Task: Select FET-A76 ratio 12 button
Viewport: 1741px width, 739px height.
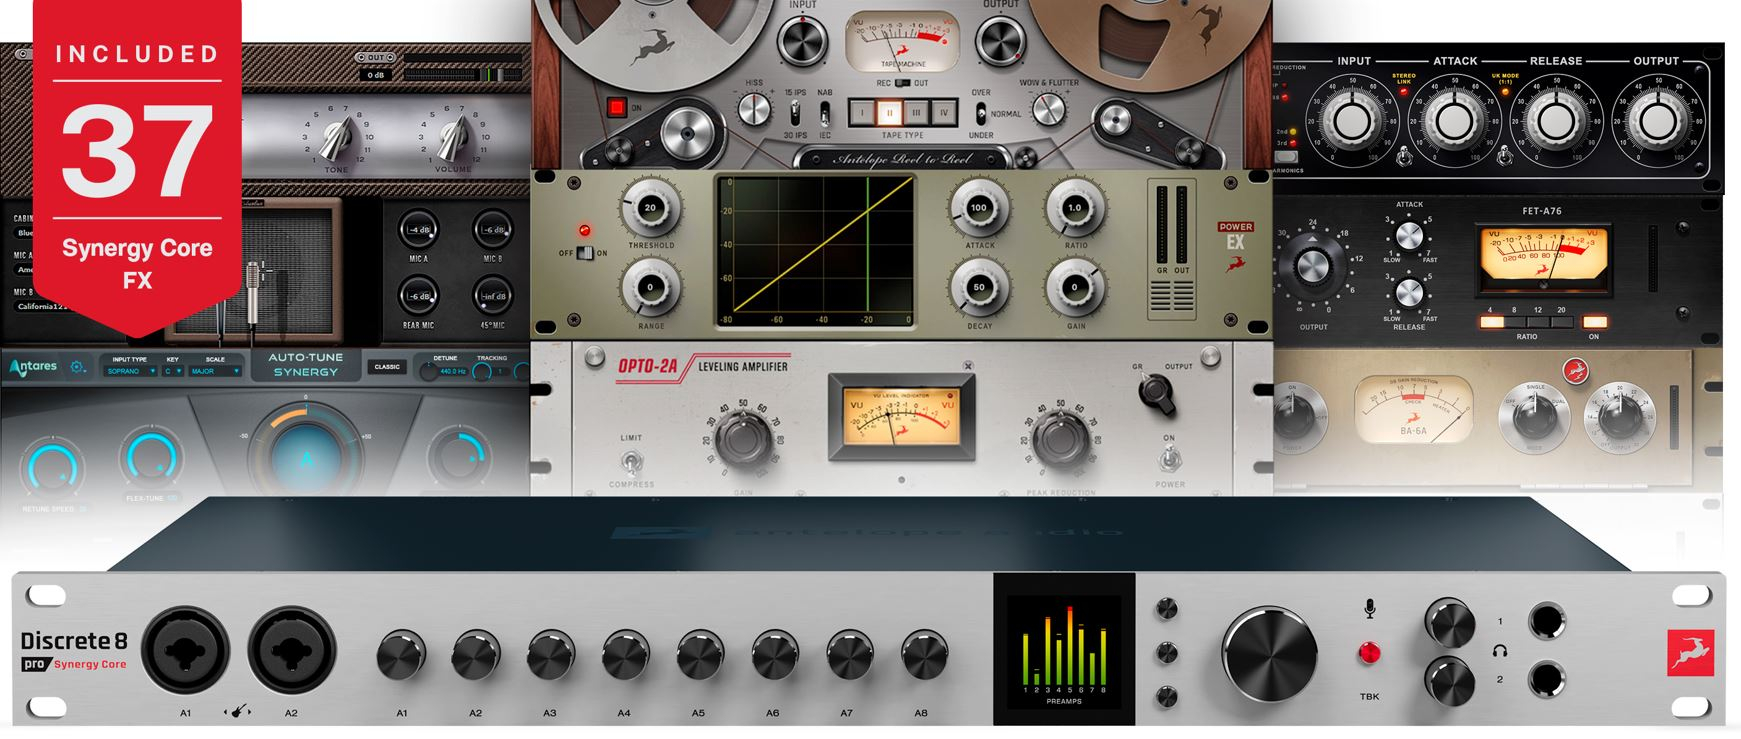Action: click(x=1539, y=322)
